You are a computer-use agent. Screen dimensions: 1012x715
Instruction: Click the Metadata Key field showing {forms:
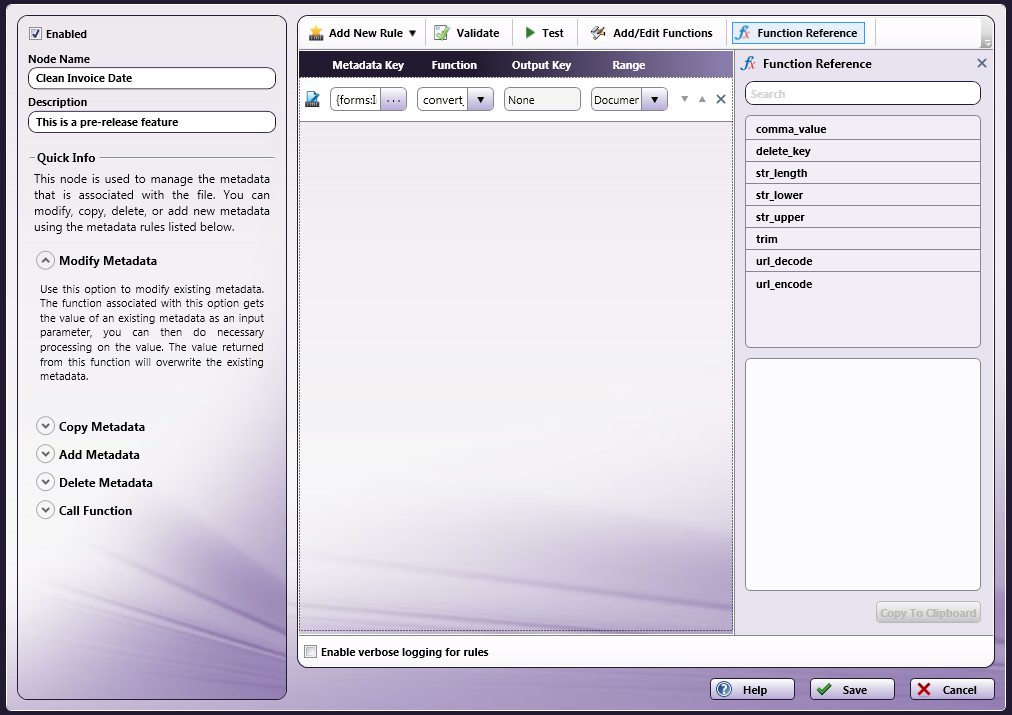point(356,99)
